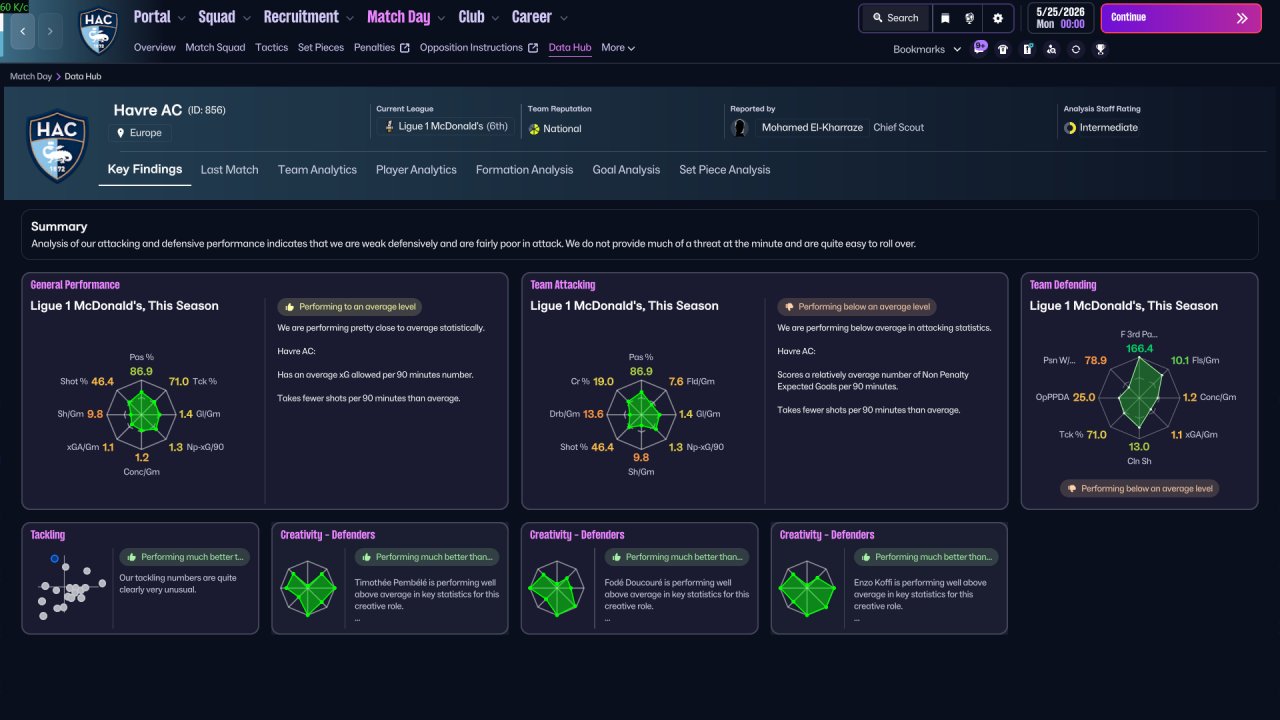
Task: Click the thumbs-down icon in Team Defending
Action: [x=1072, y=489]
